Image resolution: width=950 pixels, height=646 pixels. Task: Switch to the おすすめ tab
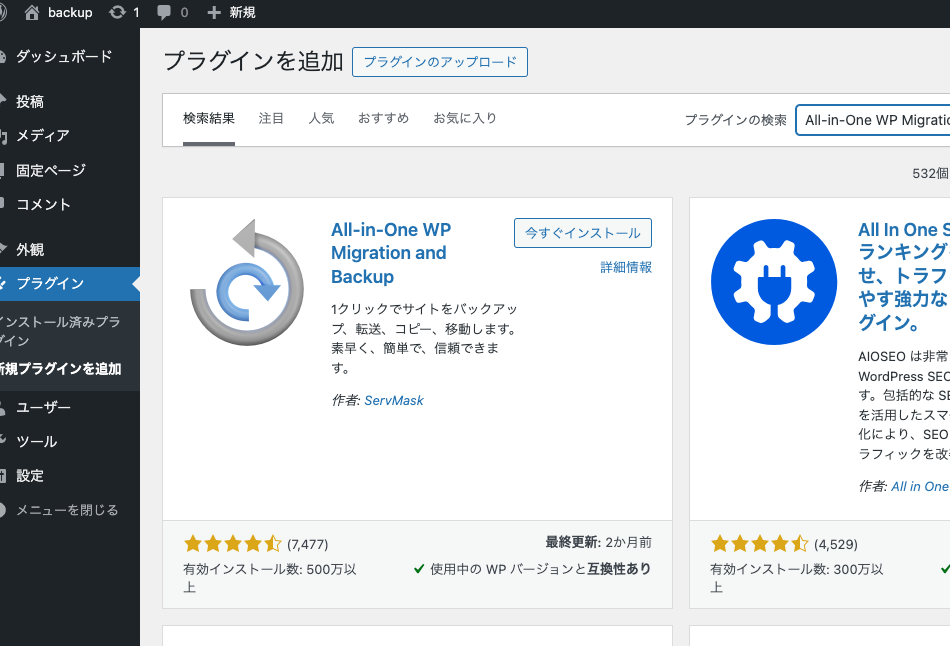[x=383, y=119]
